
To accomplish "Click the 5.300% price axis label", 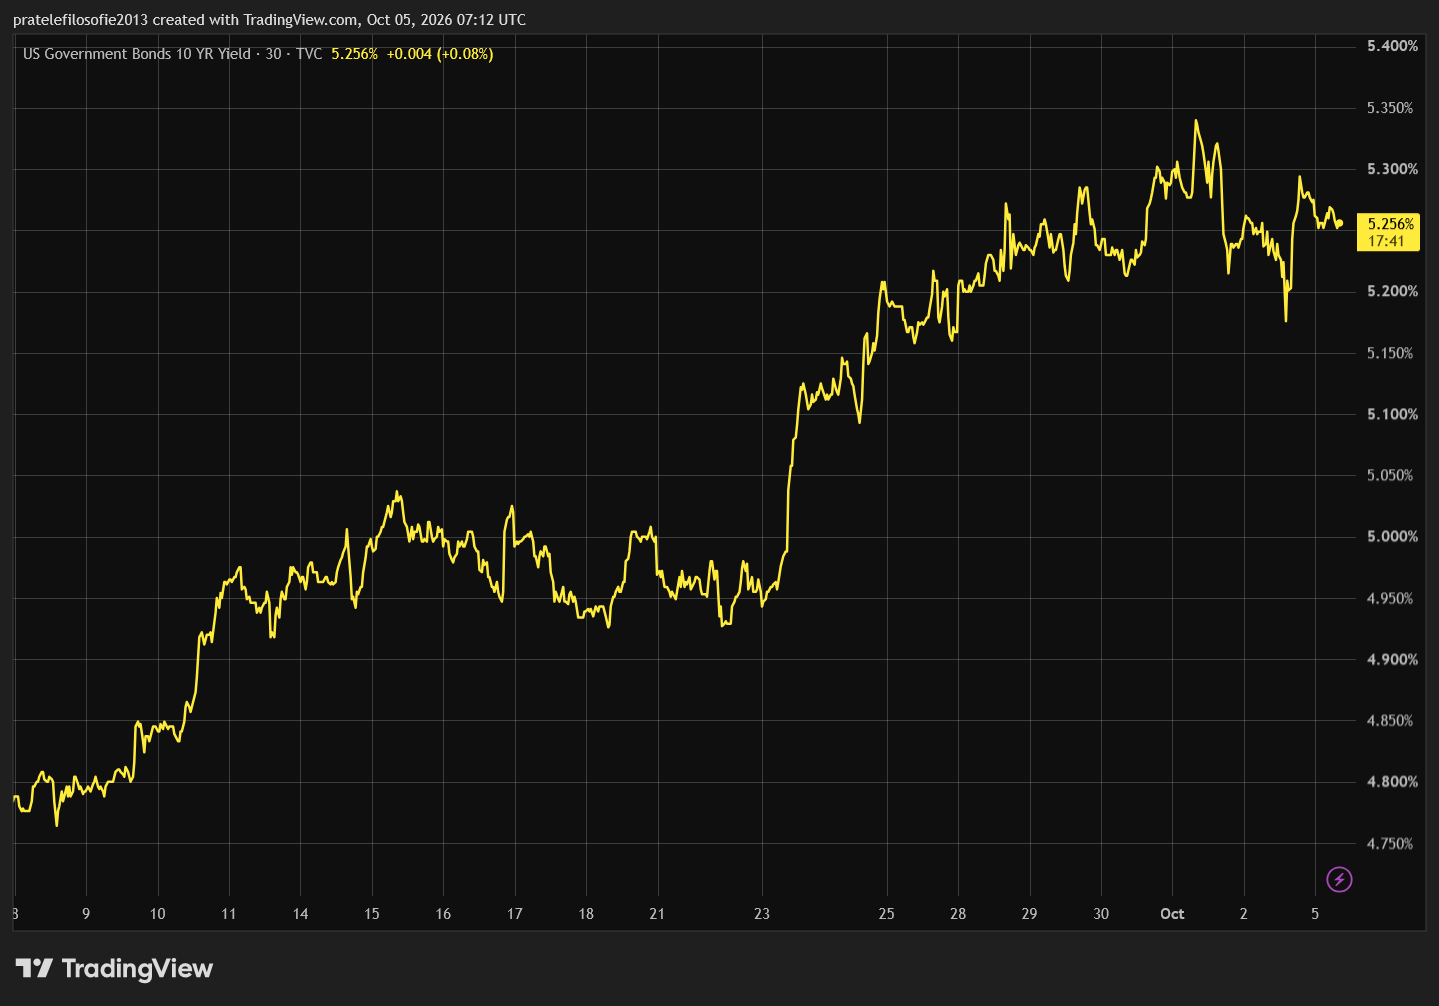I will (x=1392, y=169).
